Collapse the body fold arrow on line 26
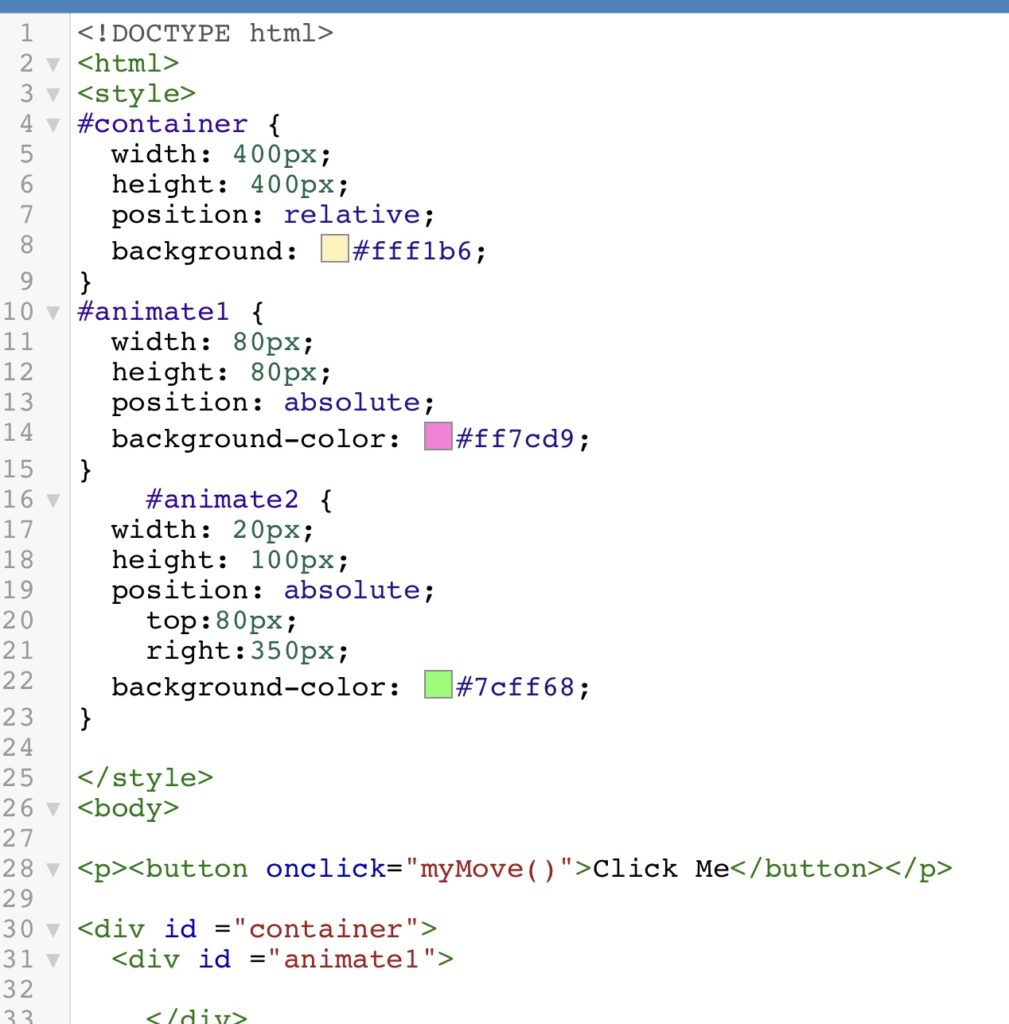This screenshot has height=1024, width=1009. coord(53,809)
